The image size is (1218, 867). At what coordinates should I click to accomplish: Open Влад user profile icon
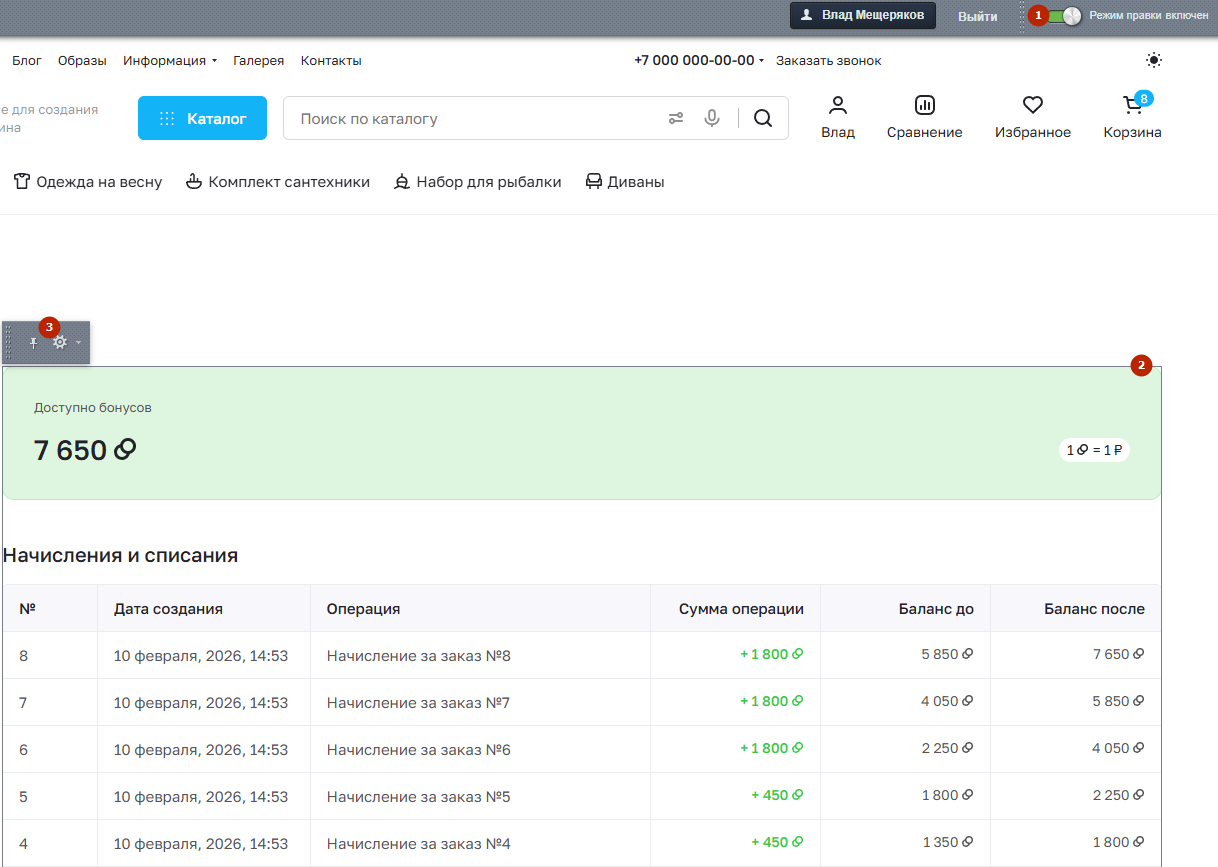(838, 117)
